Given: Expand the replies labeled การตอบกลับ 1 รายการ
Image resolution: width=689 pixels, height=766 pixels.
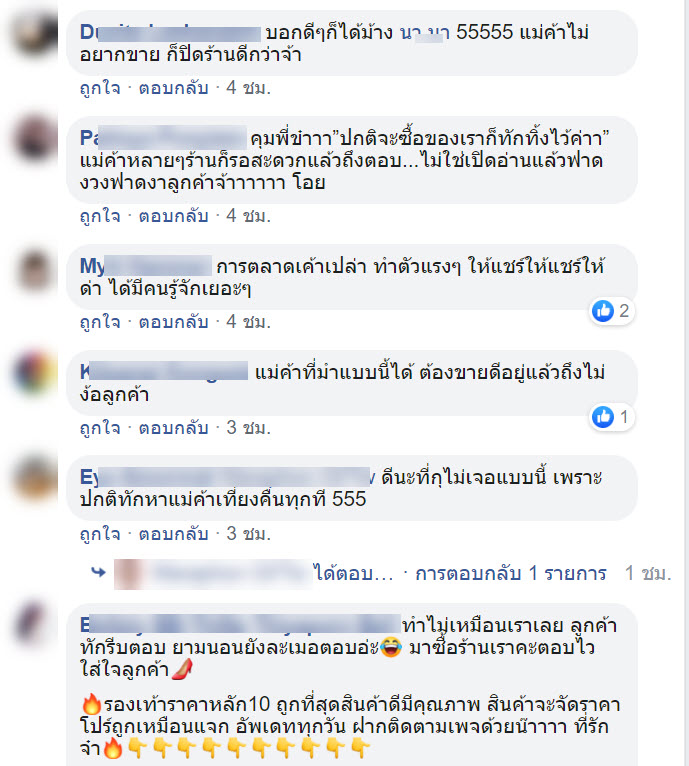Looking at the screenshot, I should (511, 574).
